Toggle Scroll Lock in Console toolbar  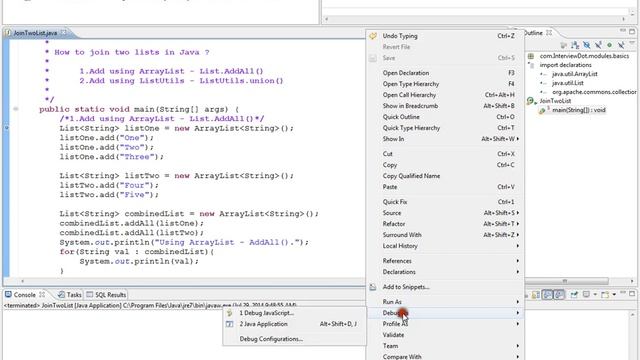(535, 294)
